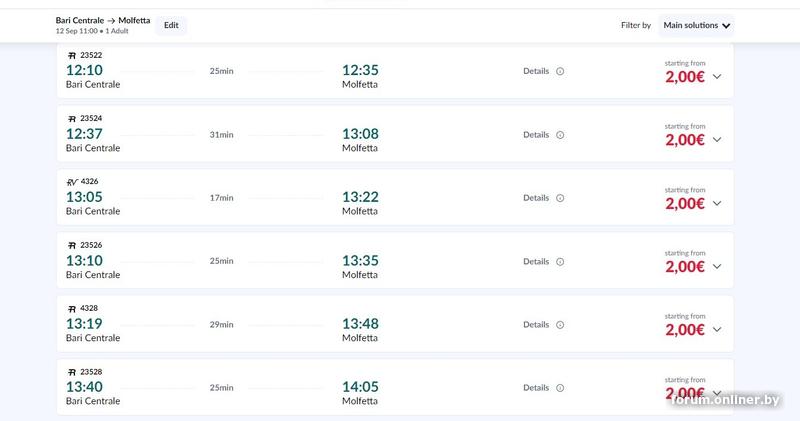Open Details for the 13:40 train
This screenshot has height=421, width=800.
536,388
